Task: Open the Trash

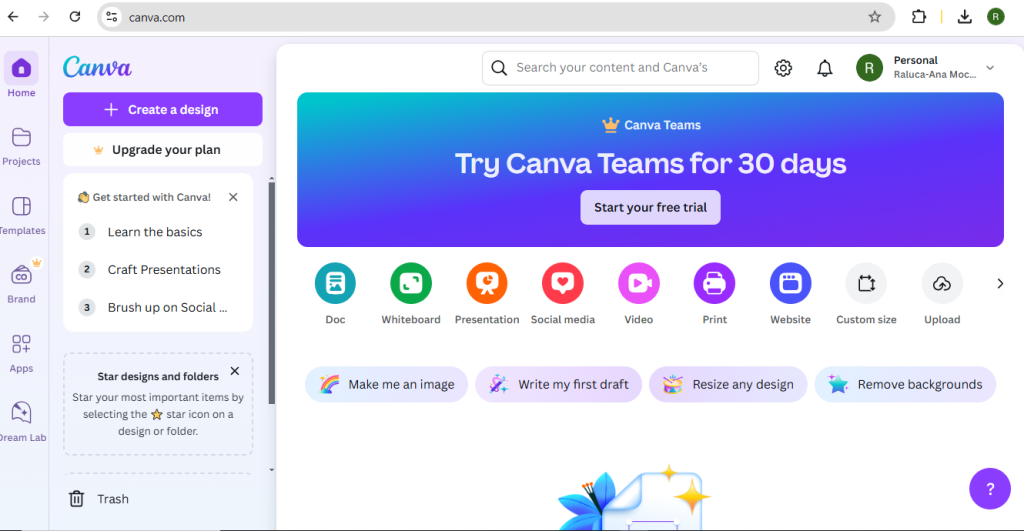Action: 99,499
